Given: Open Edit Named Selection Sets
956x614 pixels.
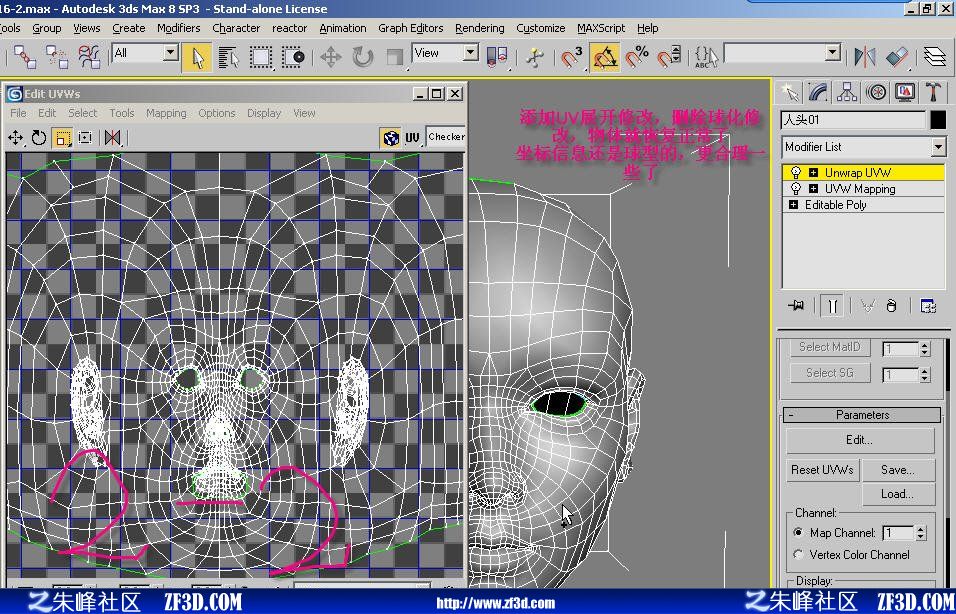Looking at the screenshot, I should [x=706, y=58].
